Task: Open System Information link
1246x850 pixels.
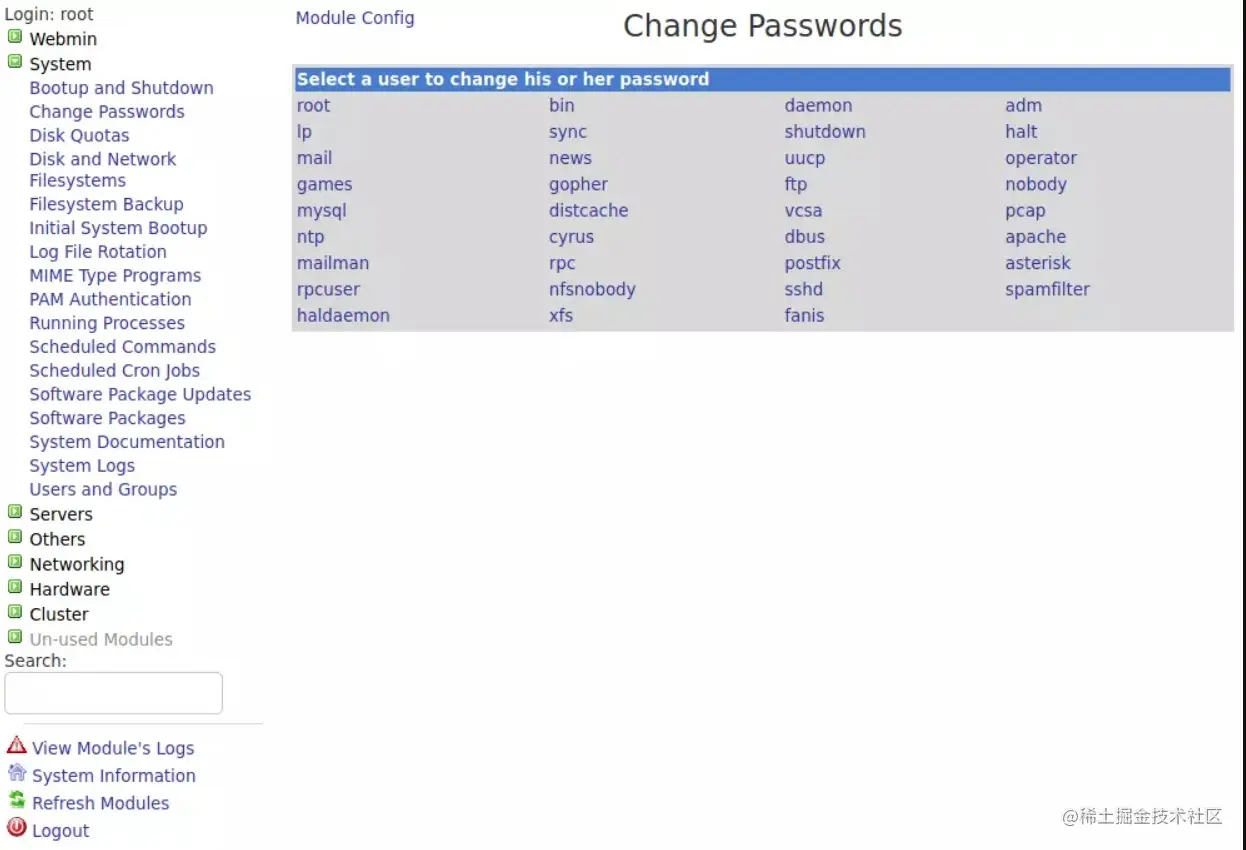Action: (114, 775)
